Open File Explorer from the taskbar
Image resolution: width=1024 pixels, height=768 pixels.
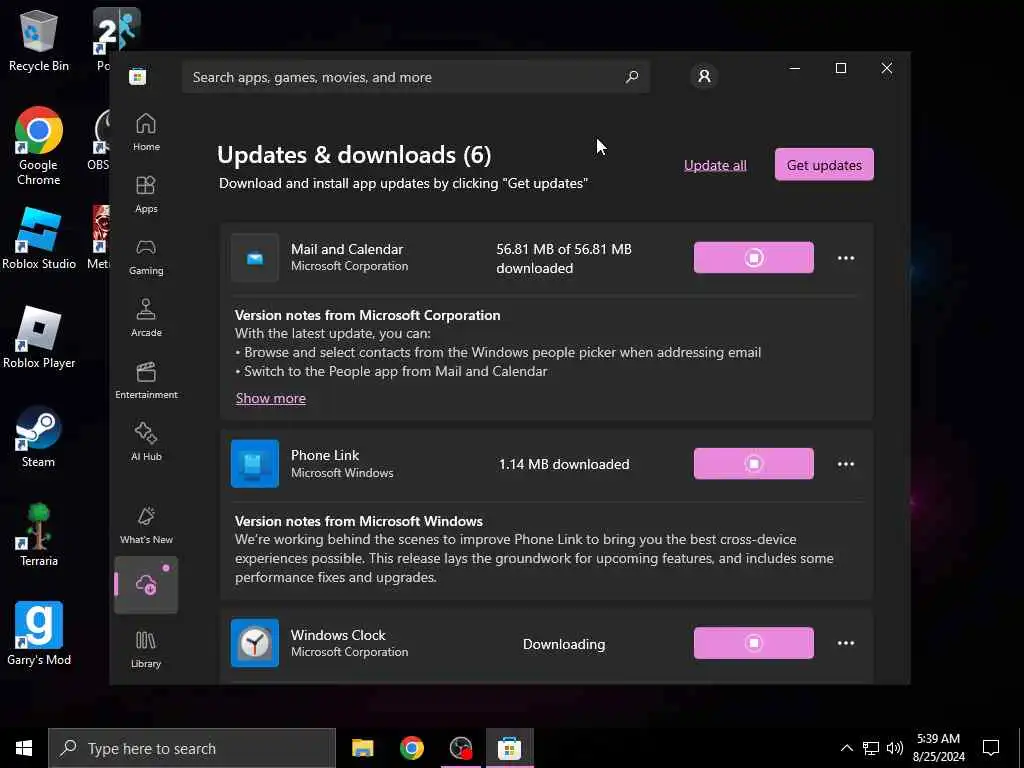(362, 748)
